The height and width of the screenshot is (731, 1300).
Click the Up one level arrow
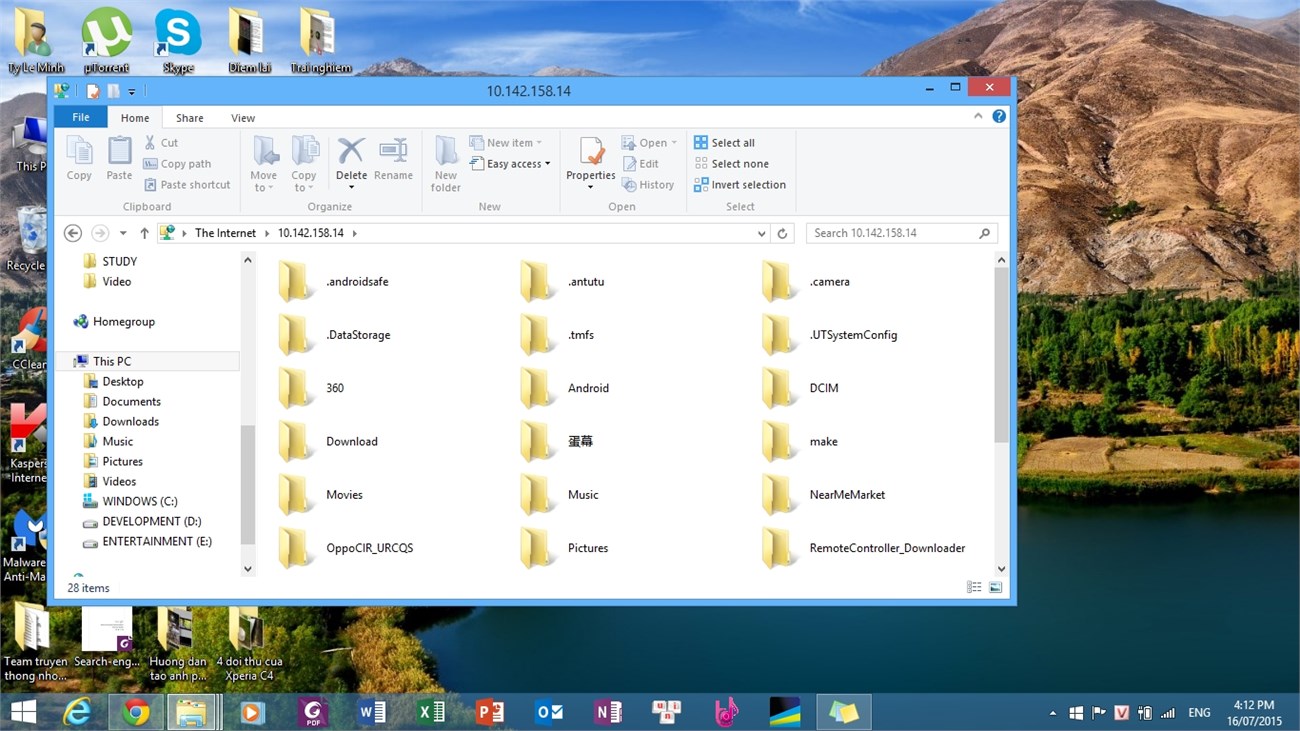(x=144, y=233)
